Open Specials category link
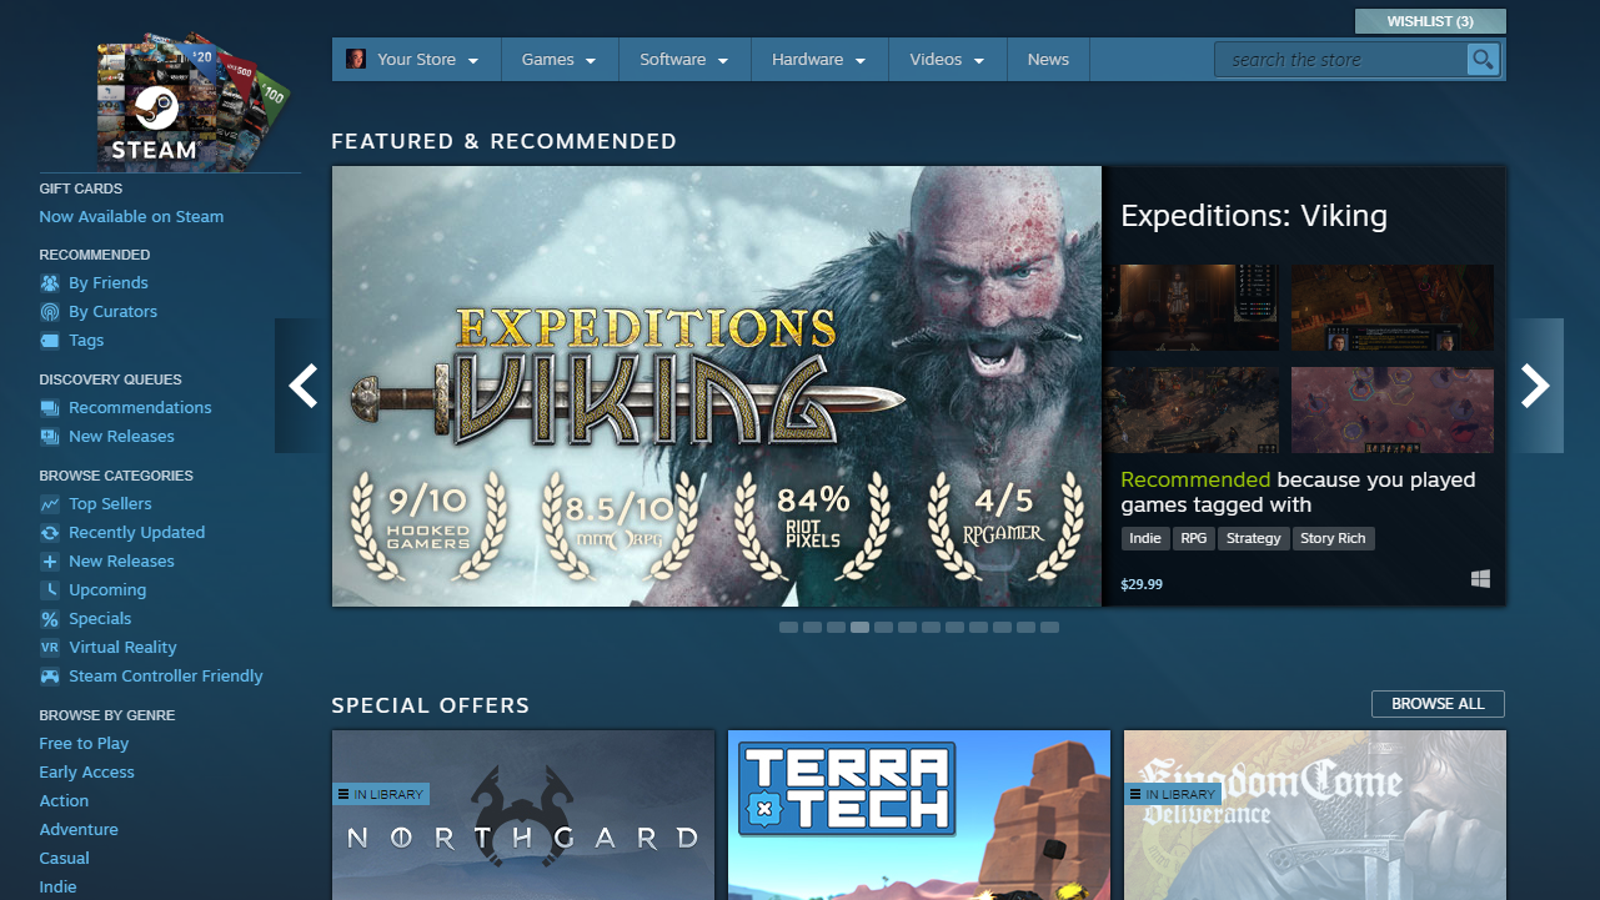This screenshot has width=1600, height=900. (100, 619)
